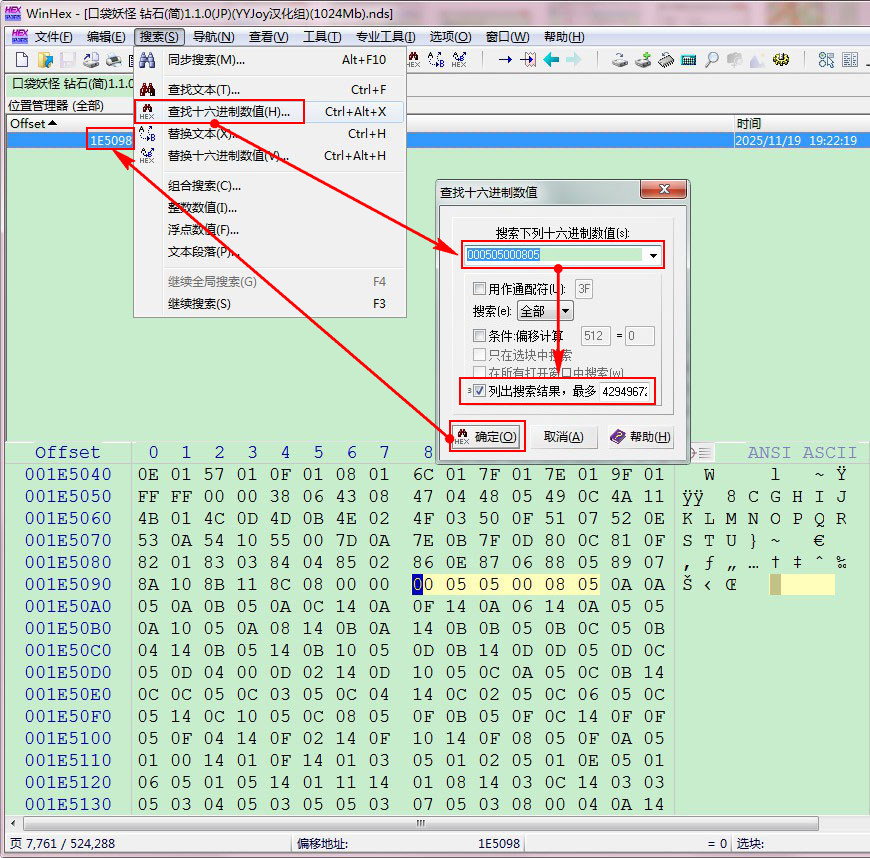Viewport: 870px width, 858px height.
Task: Expand the hex value search history dropdown
Action: pyautogui.click(x=654, y=256)
